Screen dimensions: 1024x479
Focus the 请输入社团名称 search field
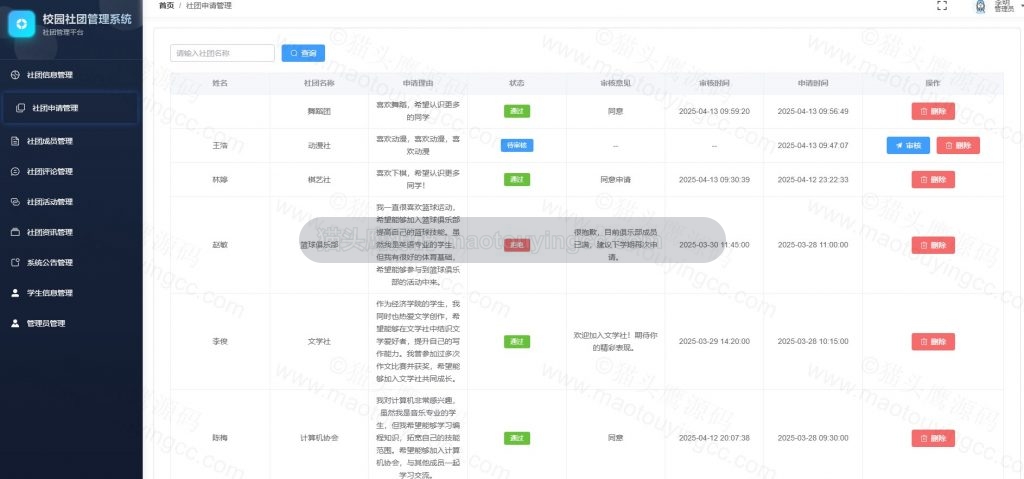[222, 53]
